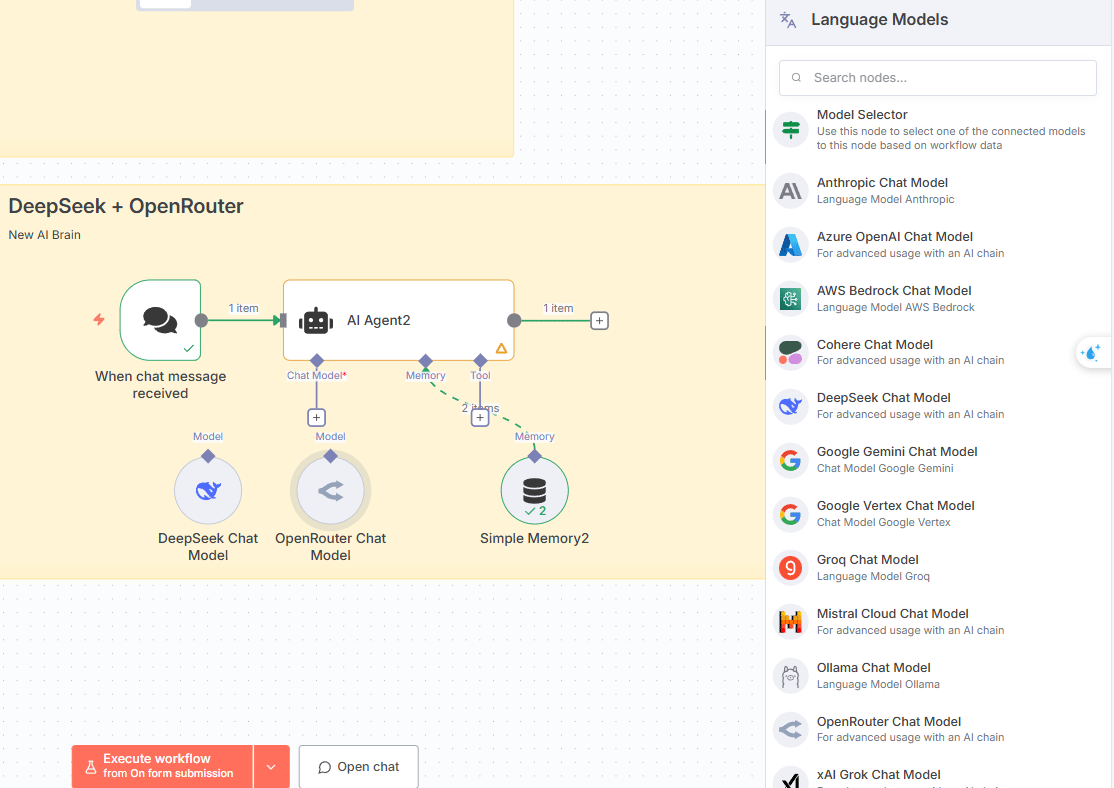Click the Language Models translate icon

788,20
